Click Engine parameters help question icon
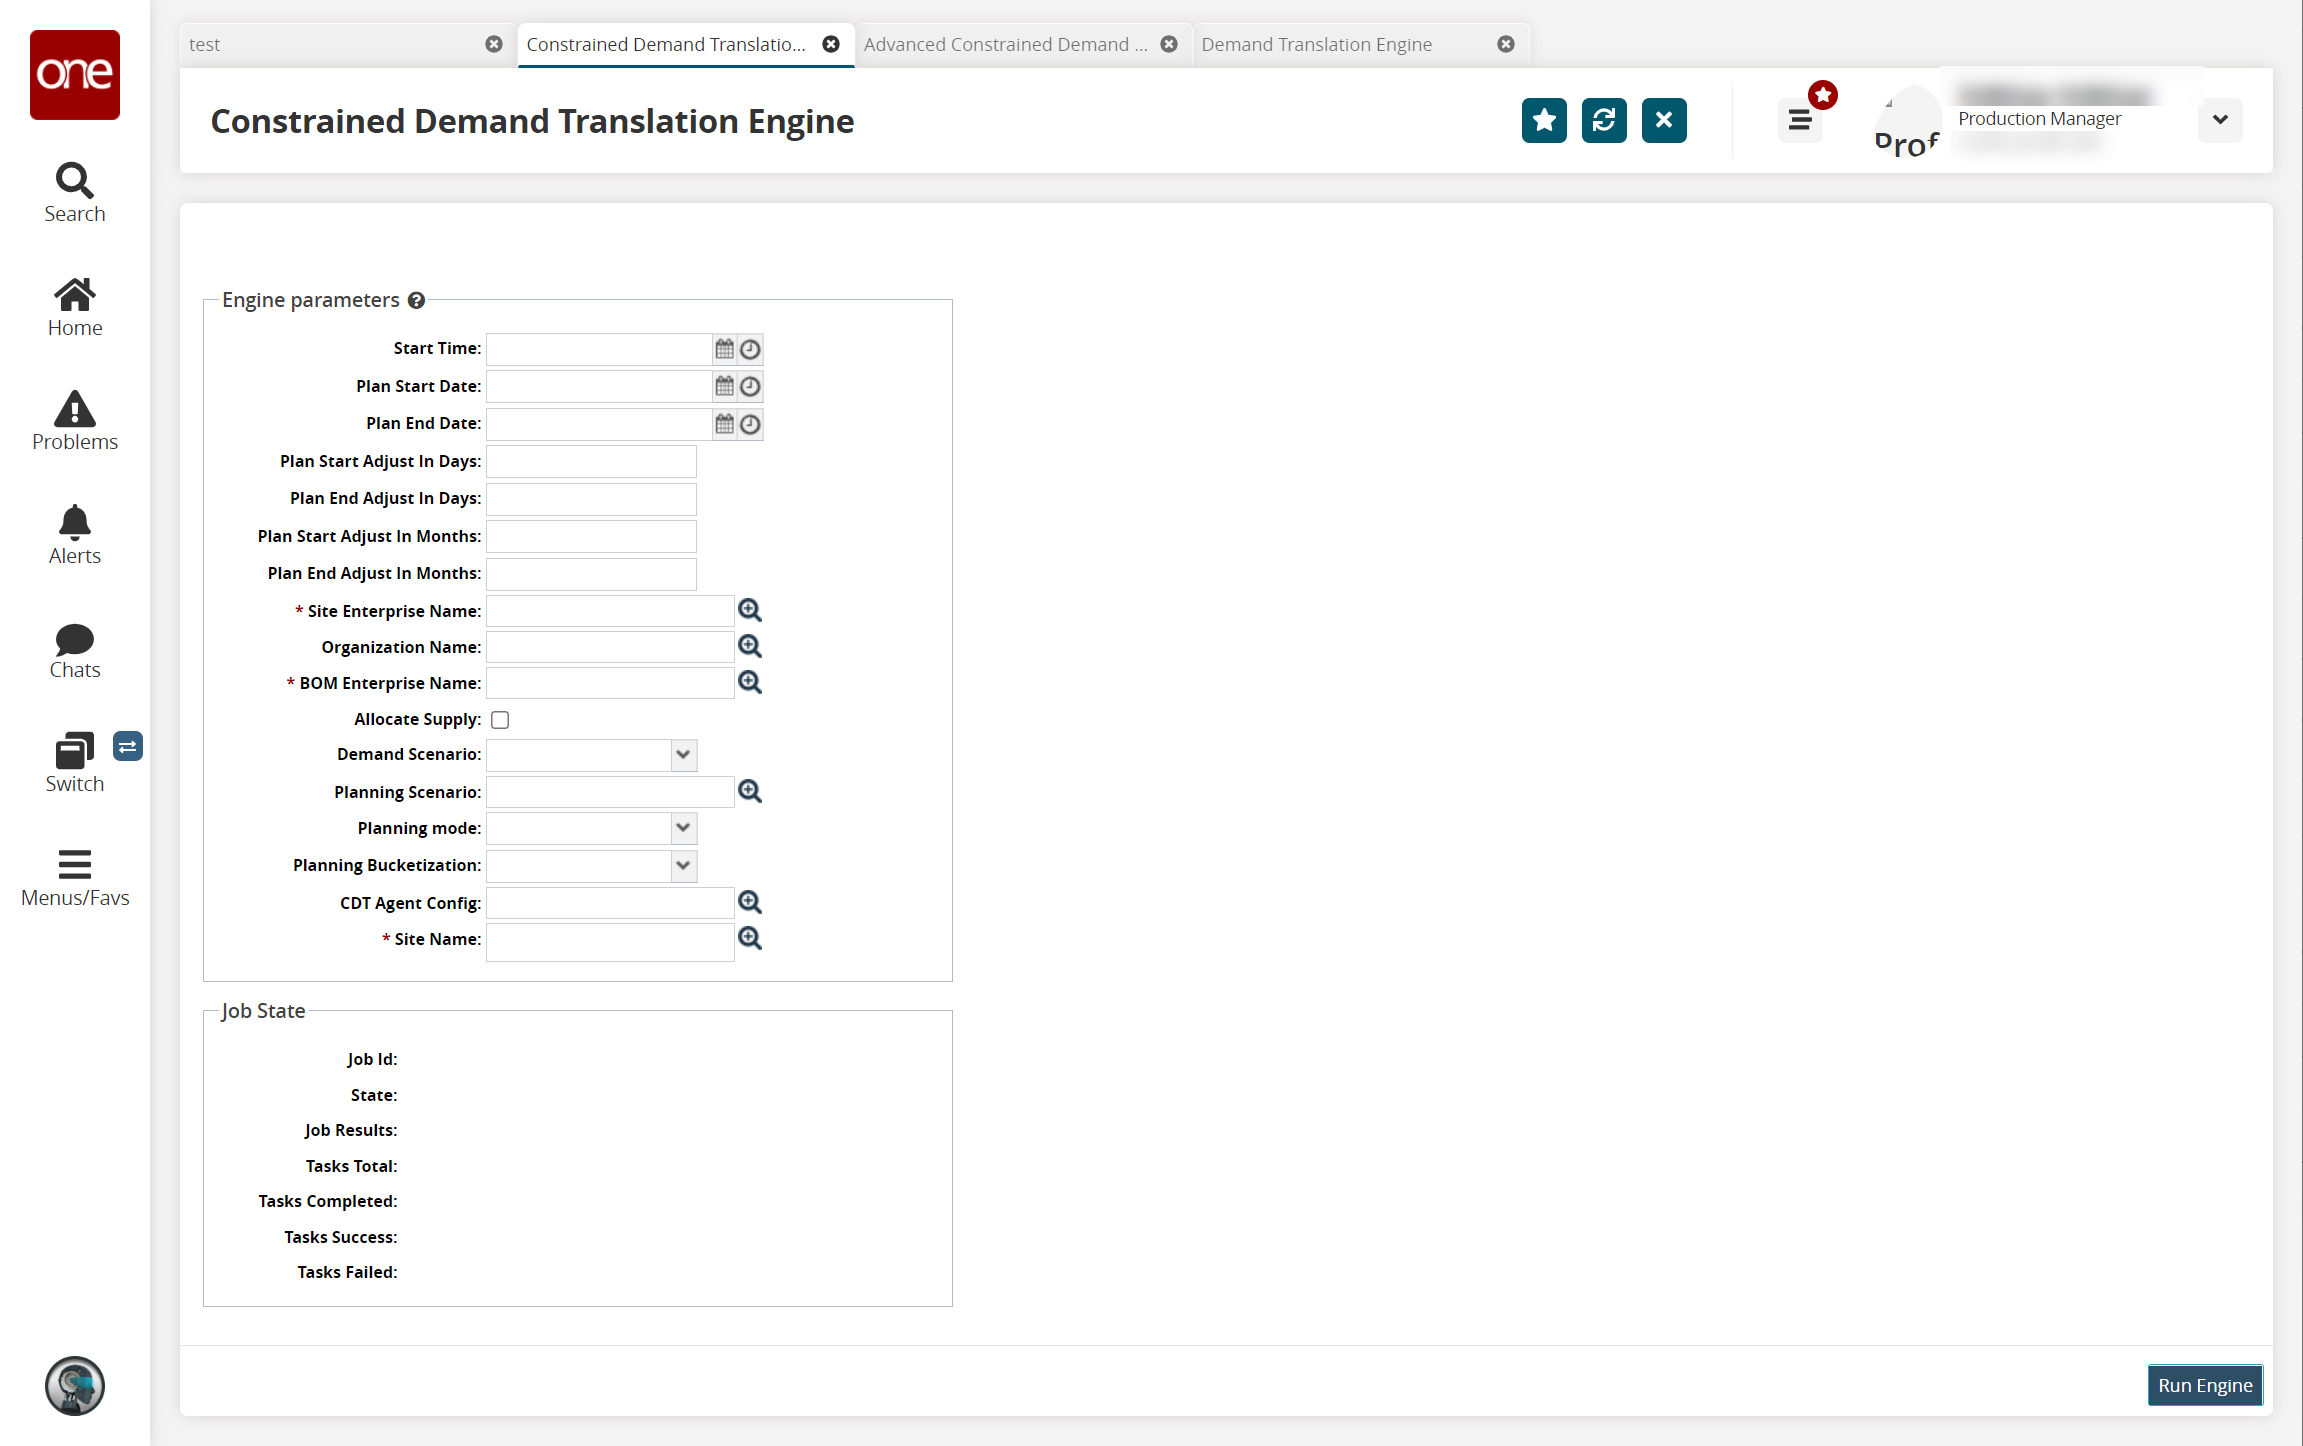2303x1446 pixels. click(x=417, y=300)
